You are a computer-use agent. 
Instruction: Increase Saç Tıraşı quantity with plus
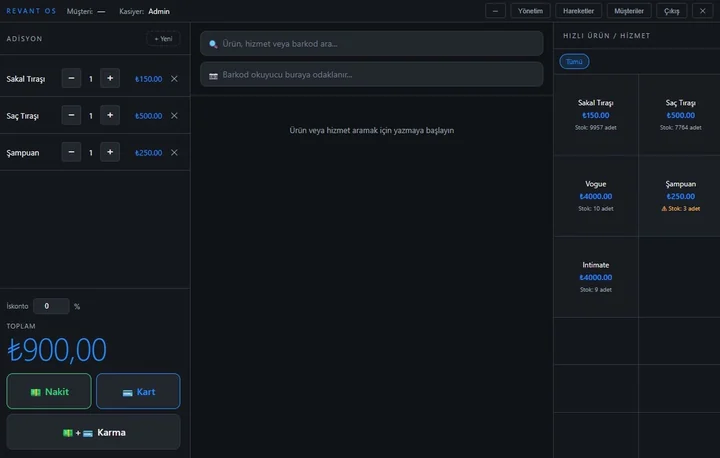pyautogui.click(x=110, y=115)
